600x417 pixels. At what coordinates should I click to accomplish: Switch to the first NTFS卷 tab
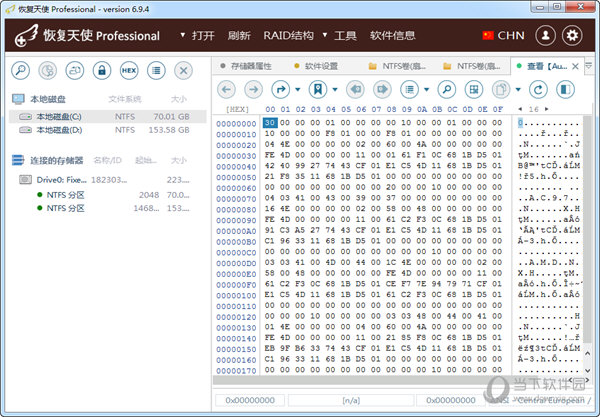397,66
